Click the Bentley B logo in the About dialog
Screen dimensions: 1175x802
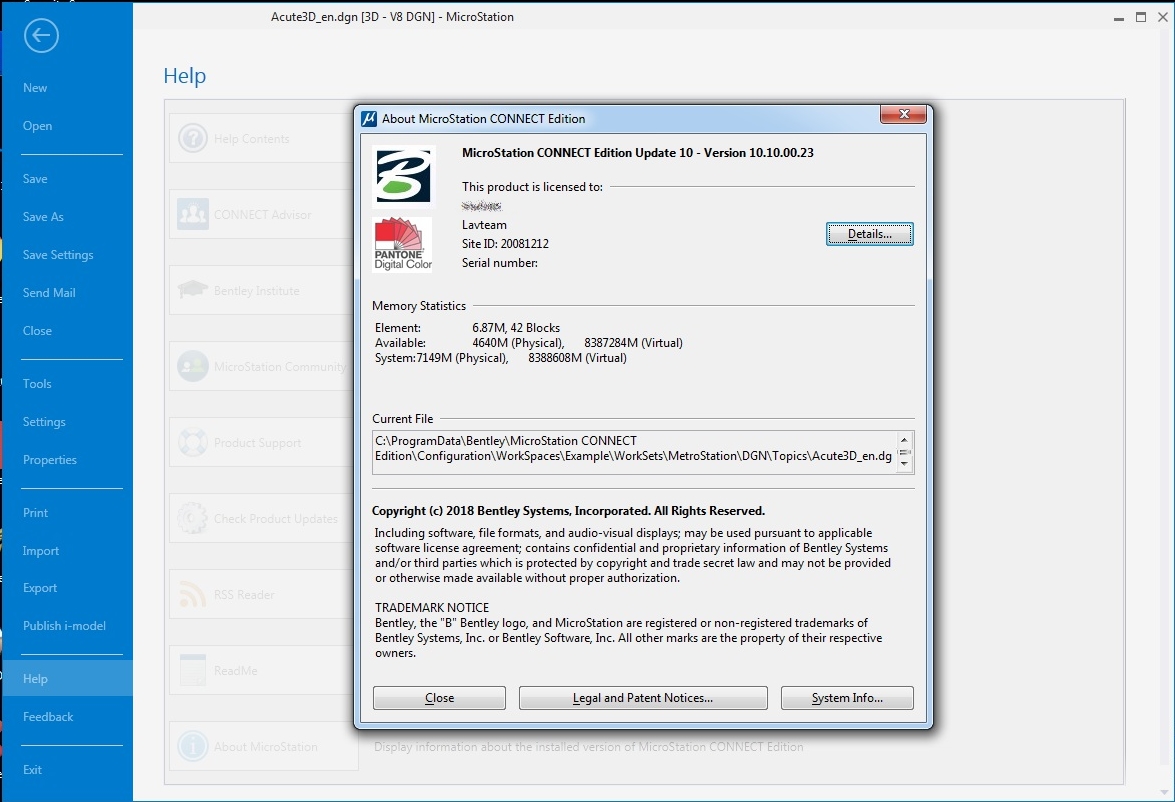403,176
